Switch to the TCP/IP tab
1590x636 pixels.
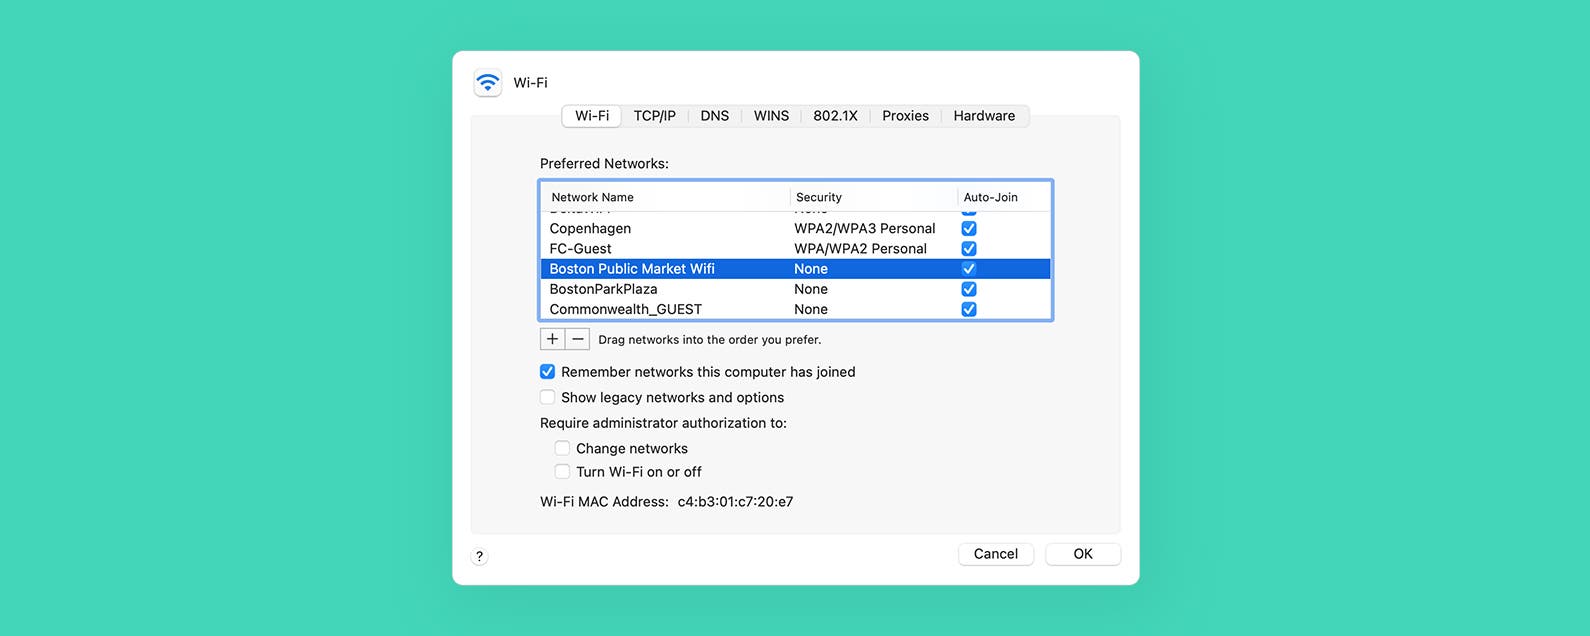654,116
